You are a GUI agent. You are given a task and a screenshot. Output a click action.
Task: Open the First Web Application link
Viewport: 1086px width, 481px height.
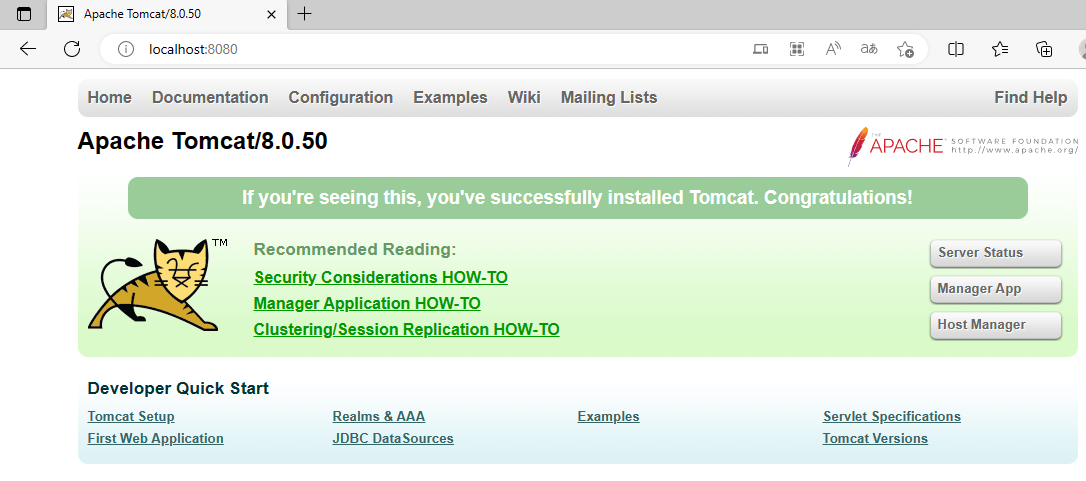155,439
